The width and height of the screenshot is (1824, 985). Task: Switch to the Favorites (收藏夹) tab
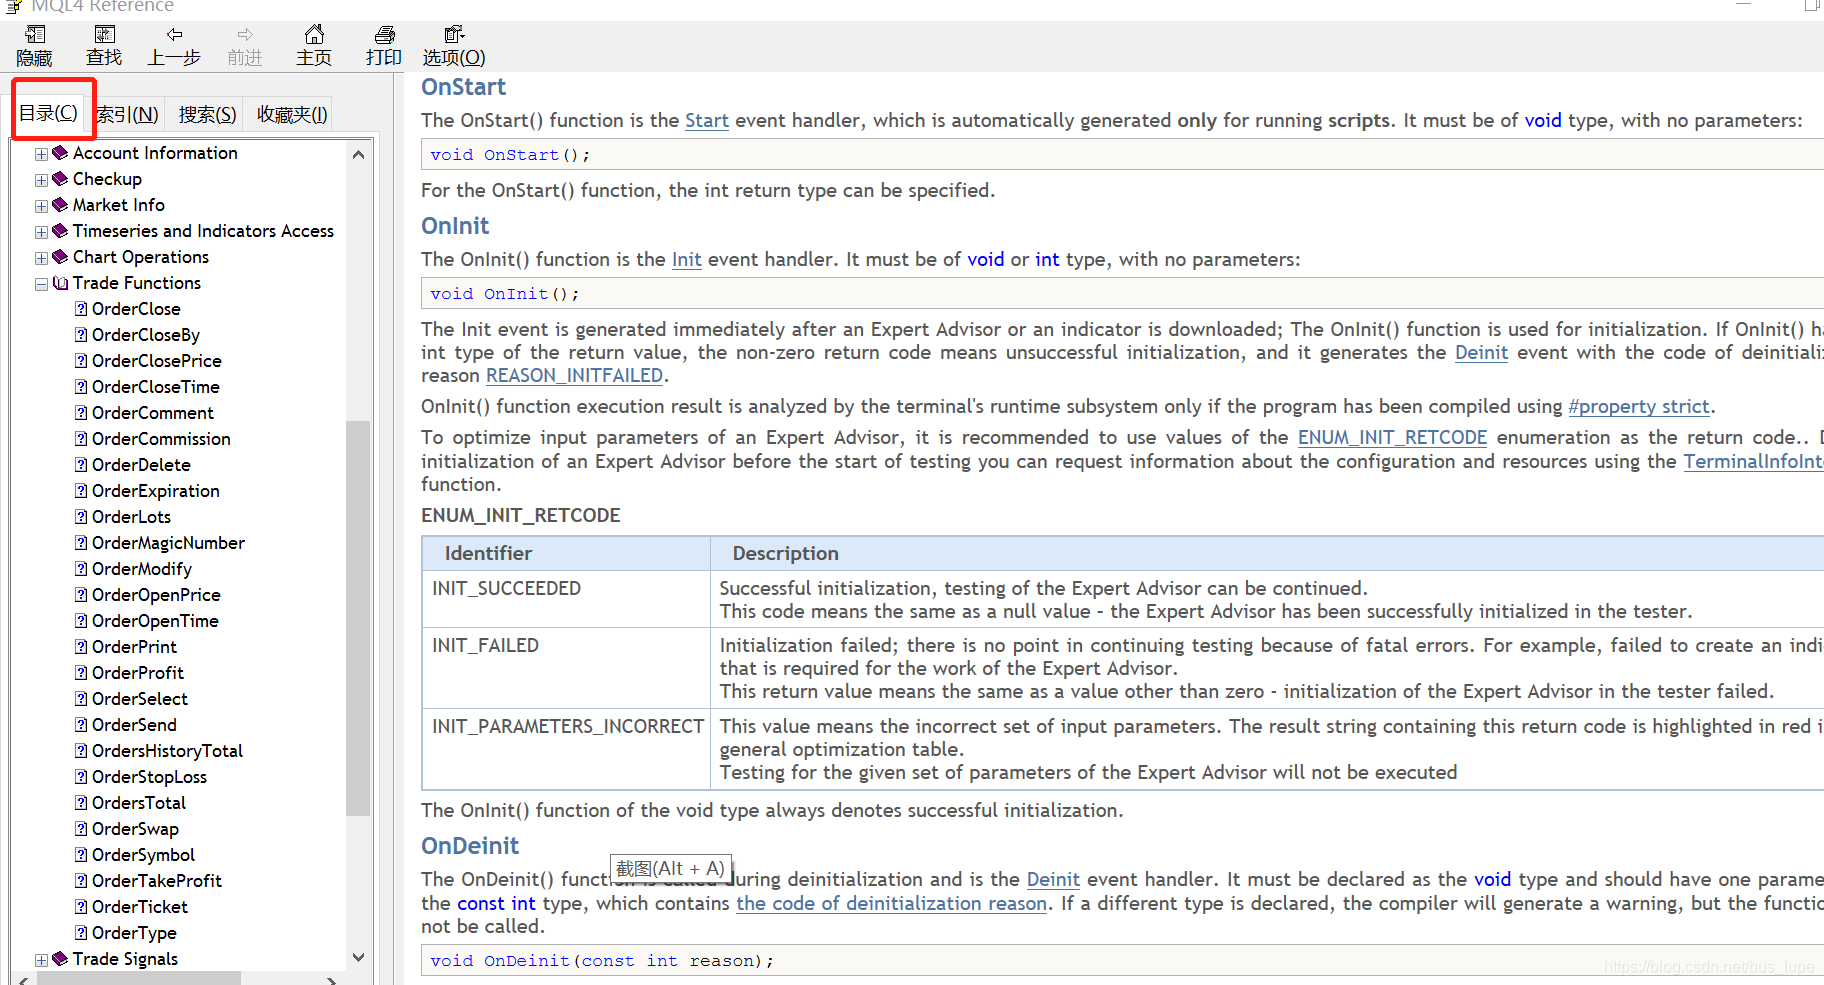tap(291, 114)
